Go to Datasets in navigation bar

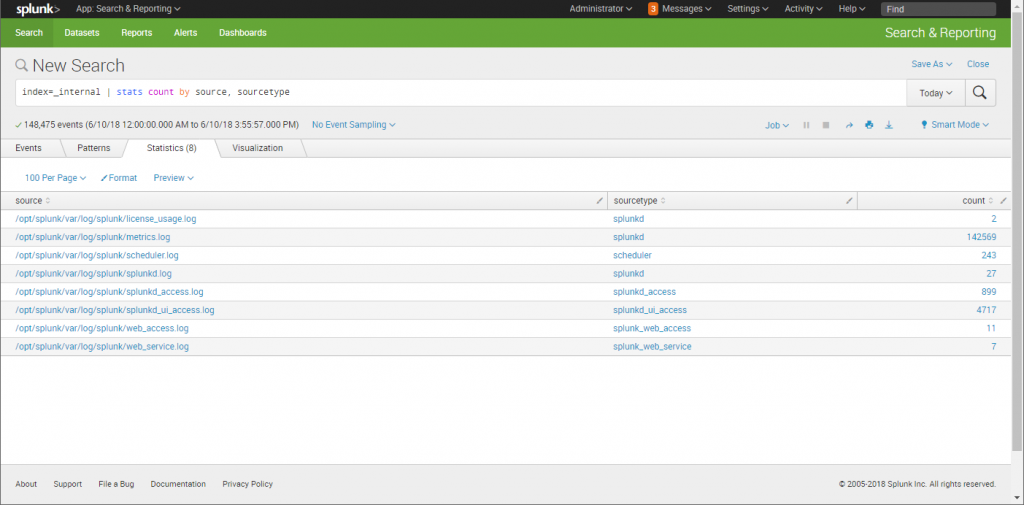click(82, 33)
